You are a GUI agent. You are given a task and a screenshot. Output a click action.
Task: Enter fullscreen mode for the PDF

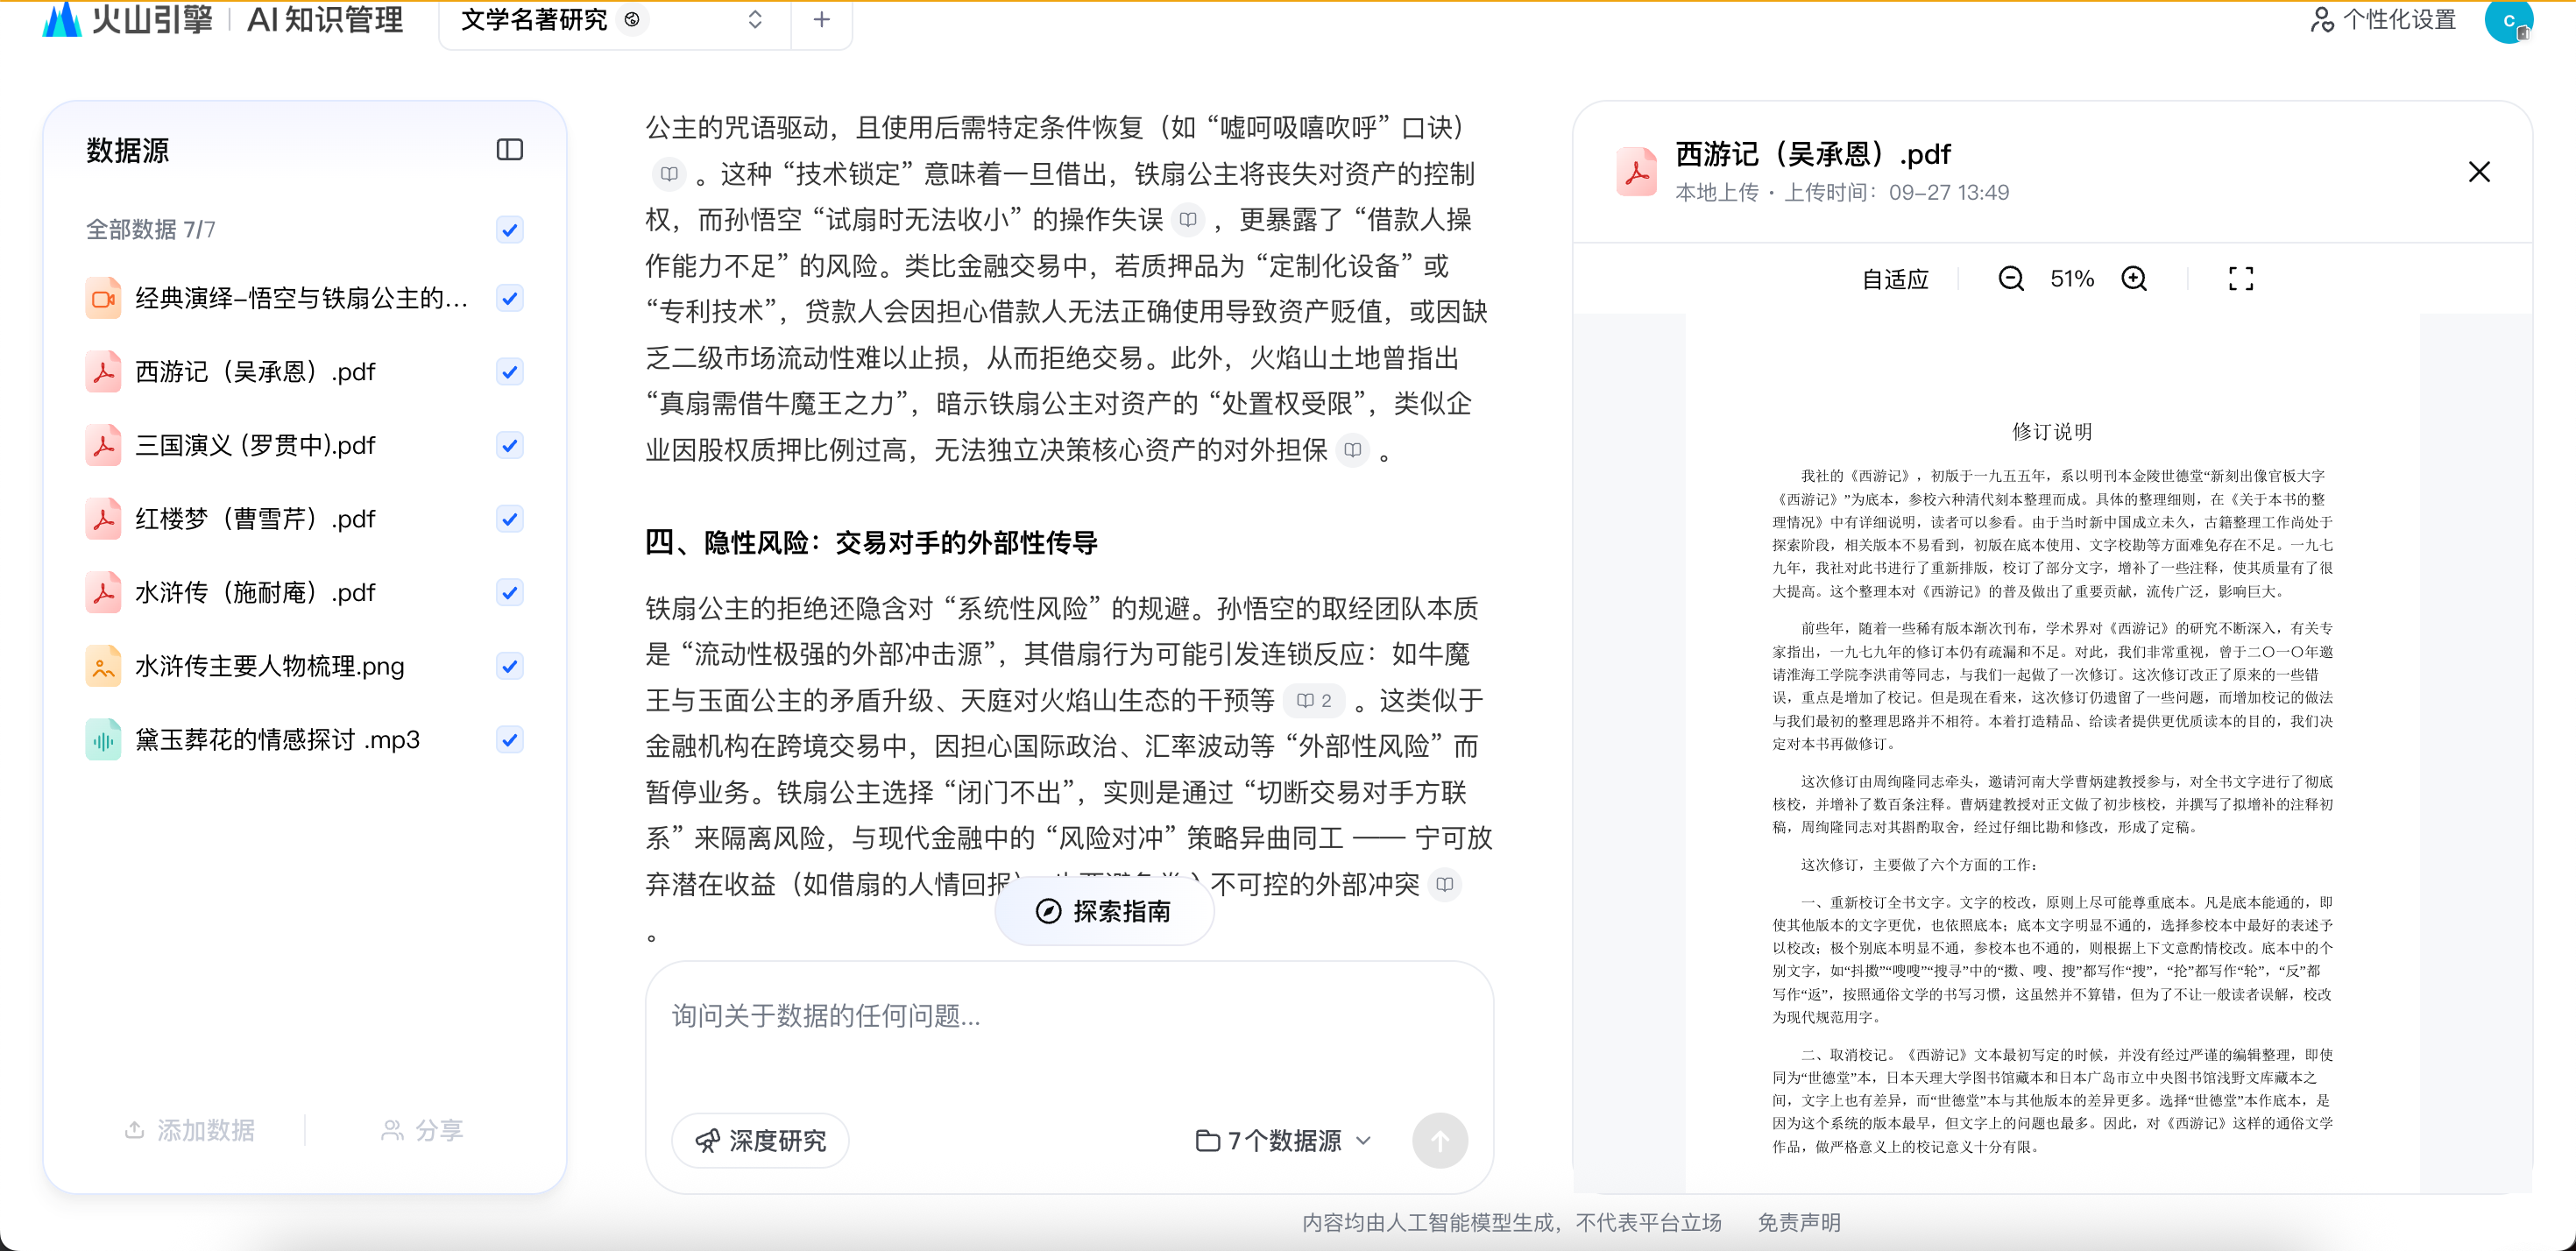click(x=2240, y=279)
